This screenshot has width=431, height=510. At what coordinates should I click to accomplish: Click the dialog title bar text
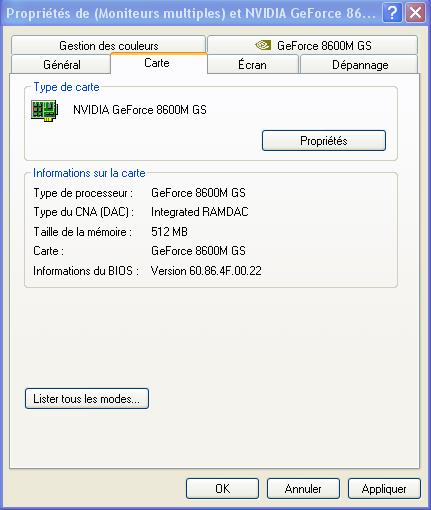click(191, 14)
